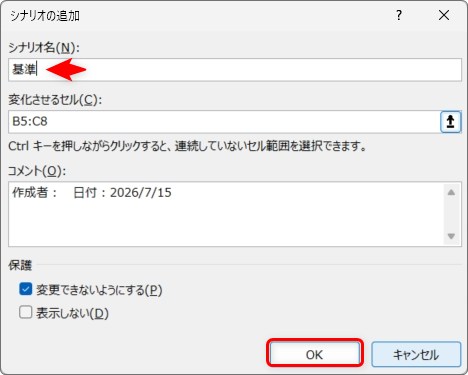
Task: Focus the シナリオ名 input field
Action: pos(235,70)
